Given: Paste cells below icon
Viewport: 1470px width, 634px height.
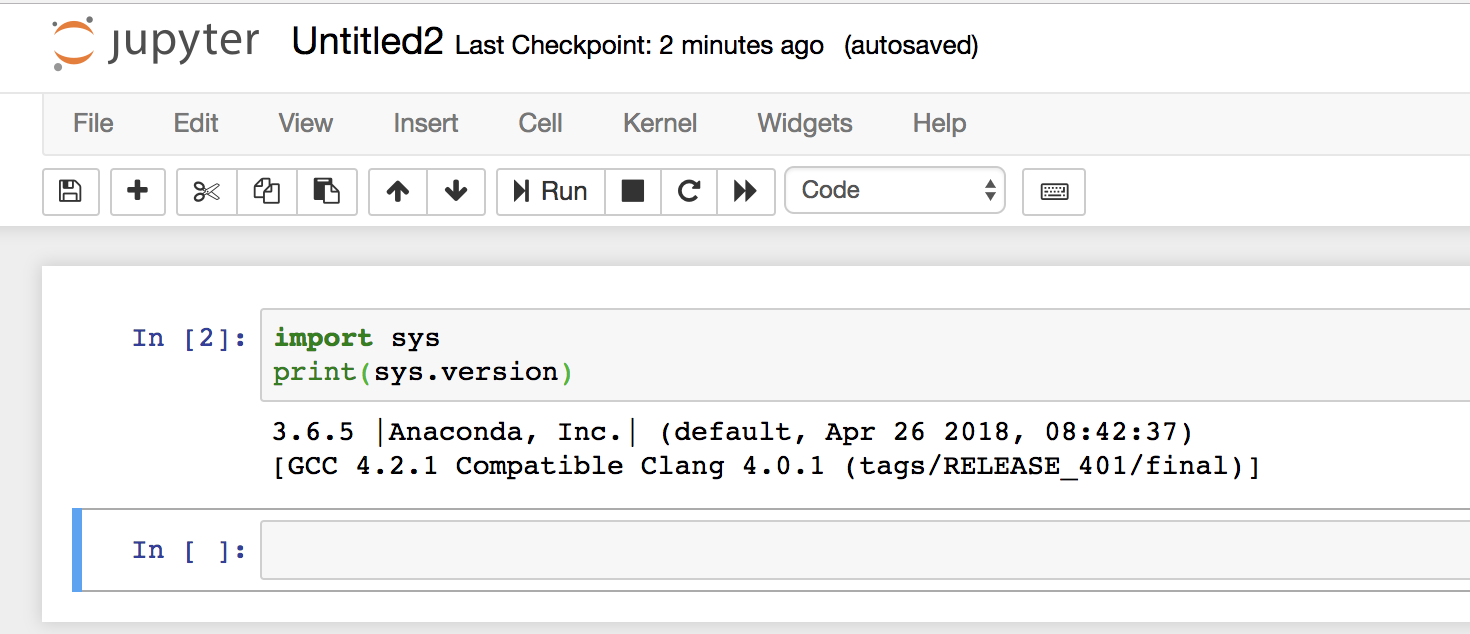Looking at the screenshot, I should 327,191.
